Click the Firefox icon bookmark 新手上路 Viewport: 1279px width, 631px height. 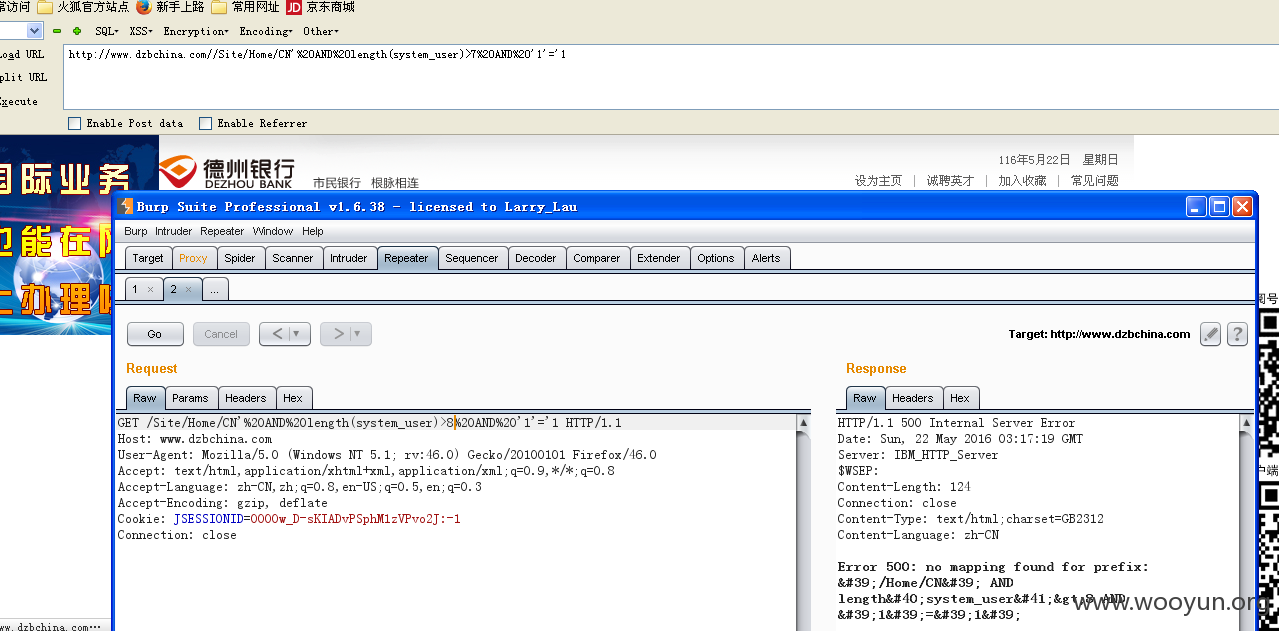170,7
